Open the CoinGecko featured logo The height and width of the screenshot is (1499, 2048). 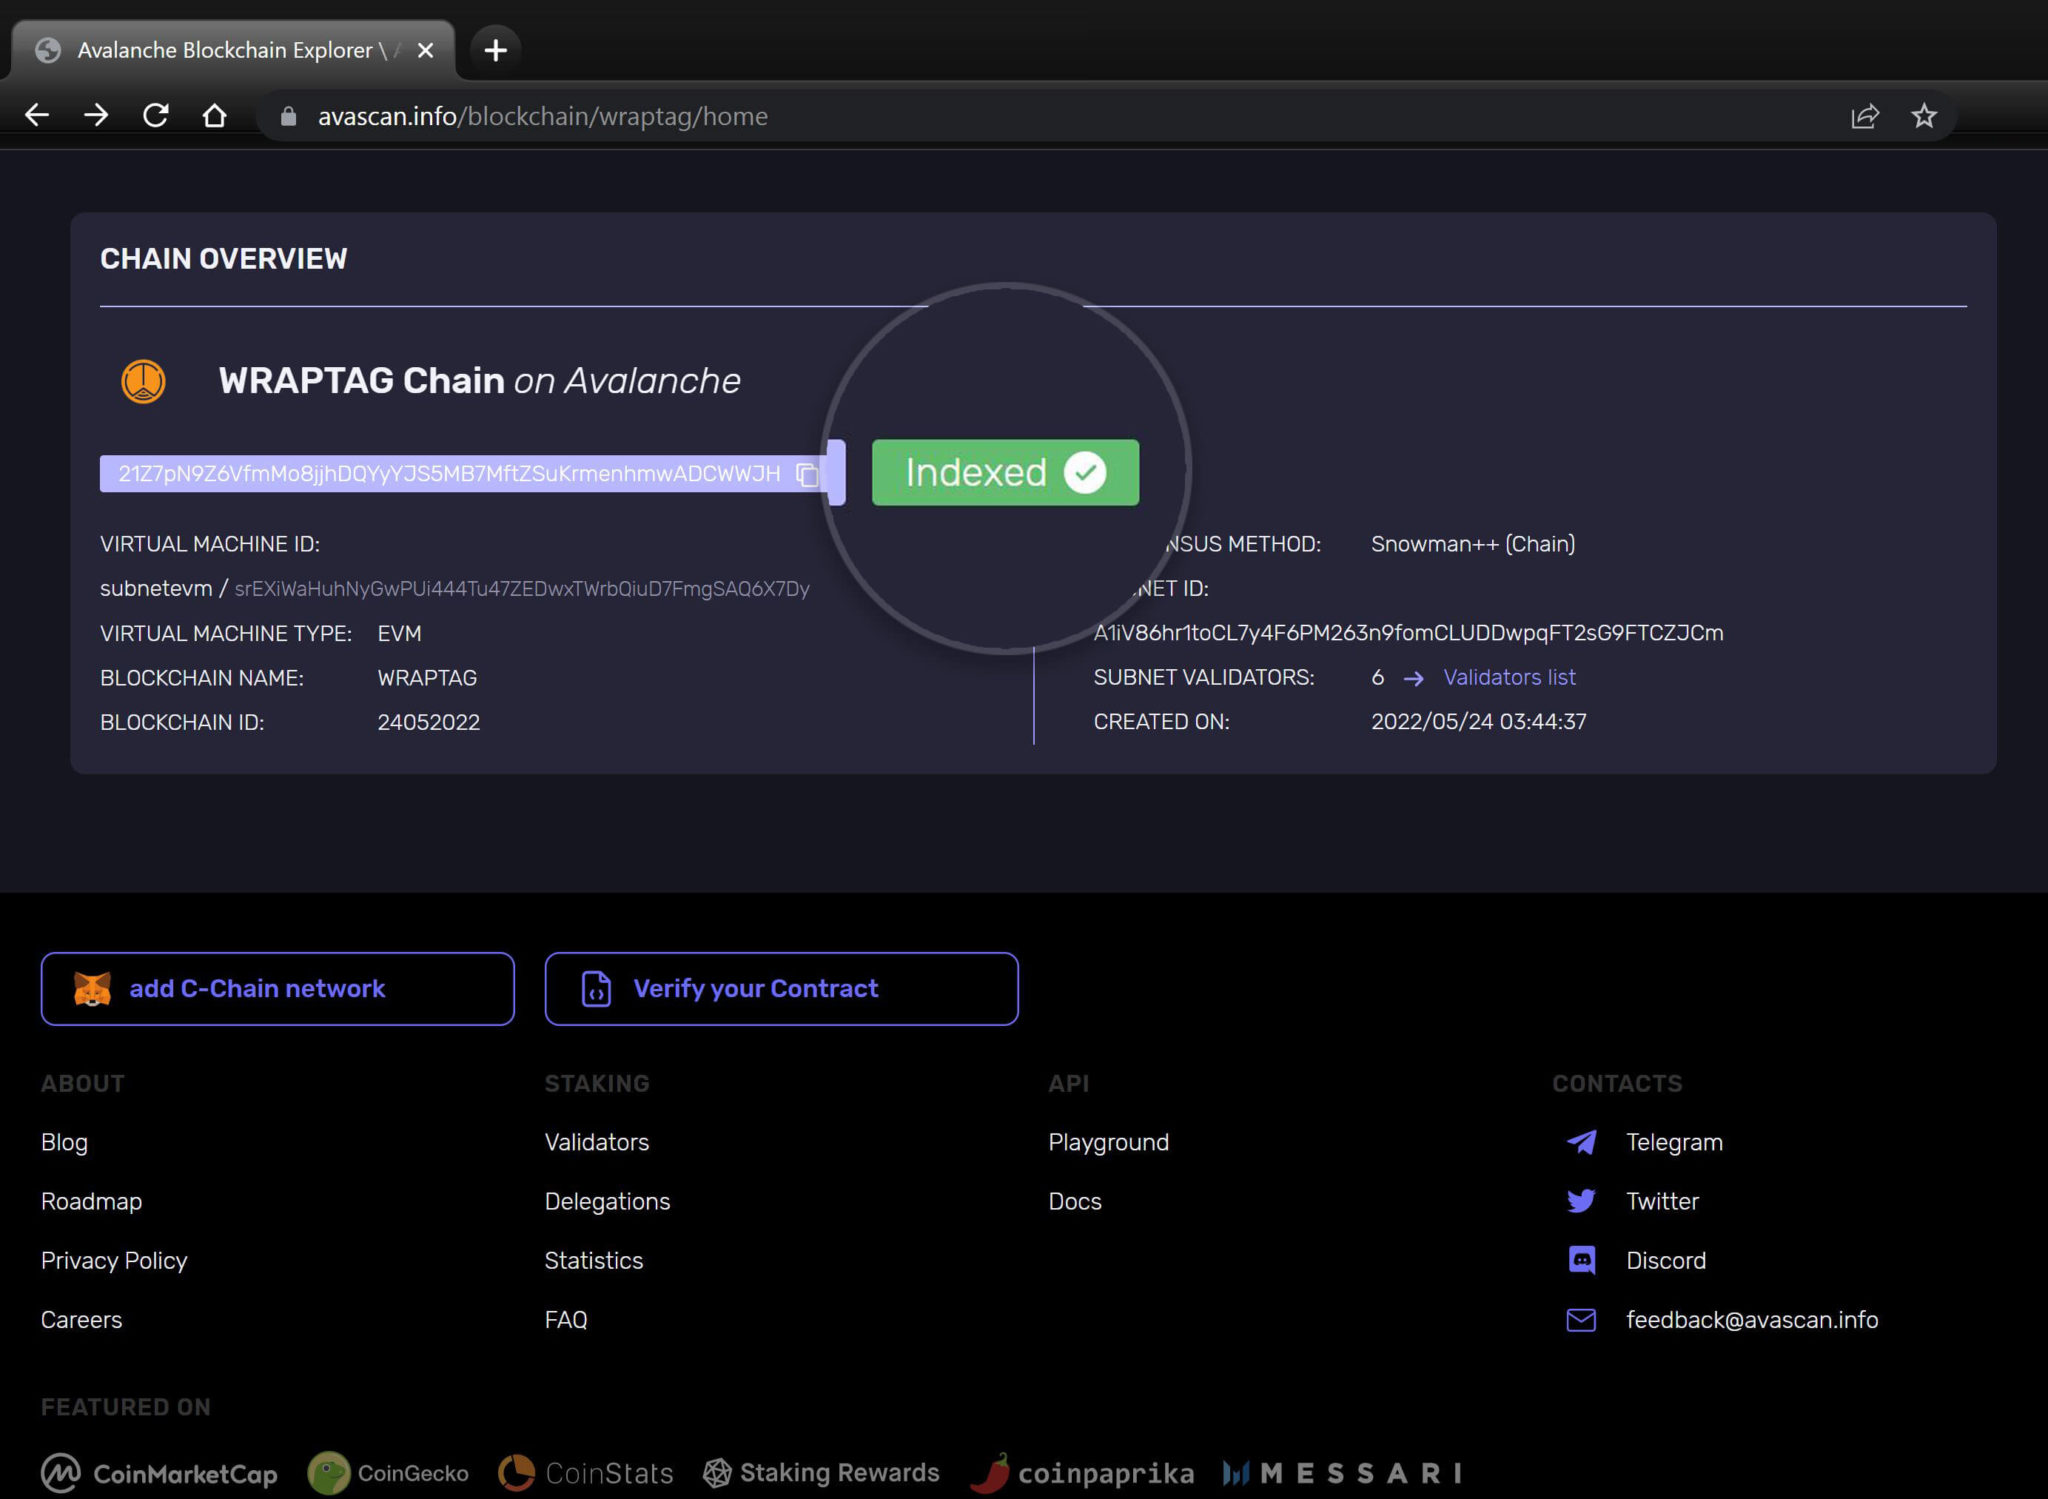388,1473
